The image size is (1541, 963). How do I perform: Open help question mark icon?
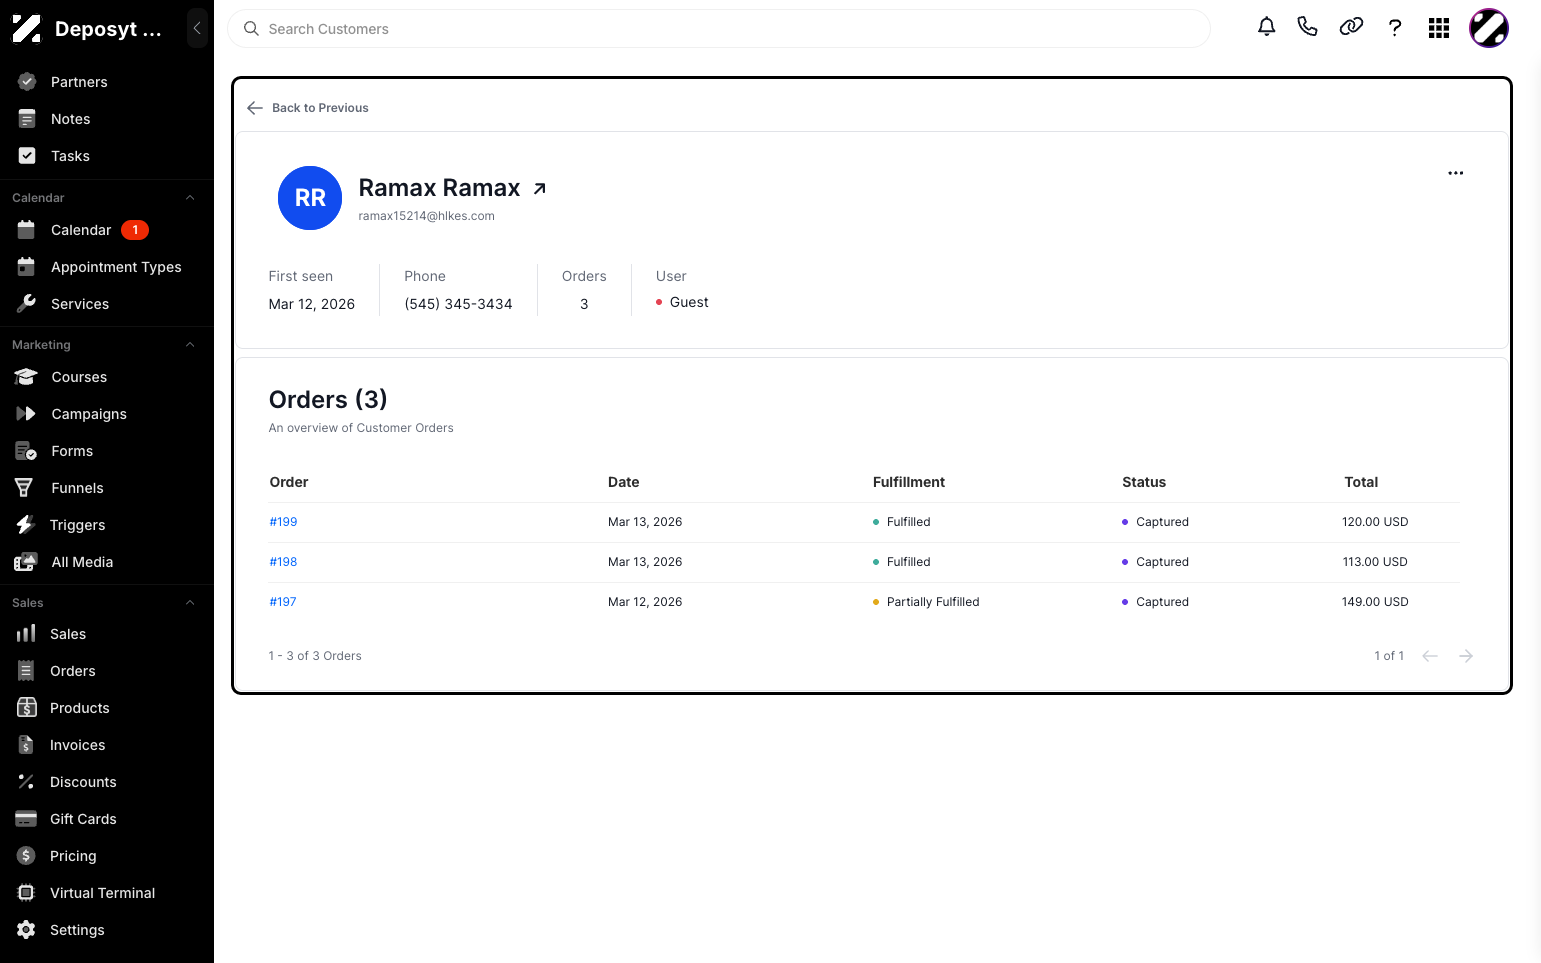[1395, 28]
